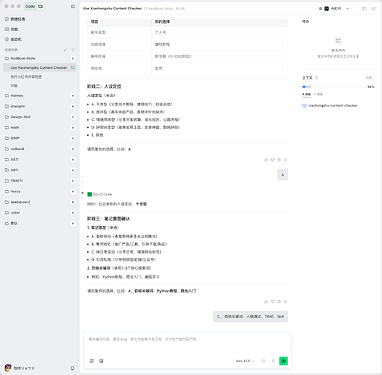Open the model selector dropdown in input bar

coord(245,361)
